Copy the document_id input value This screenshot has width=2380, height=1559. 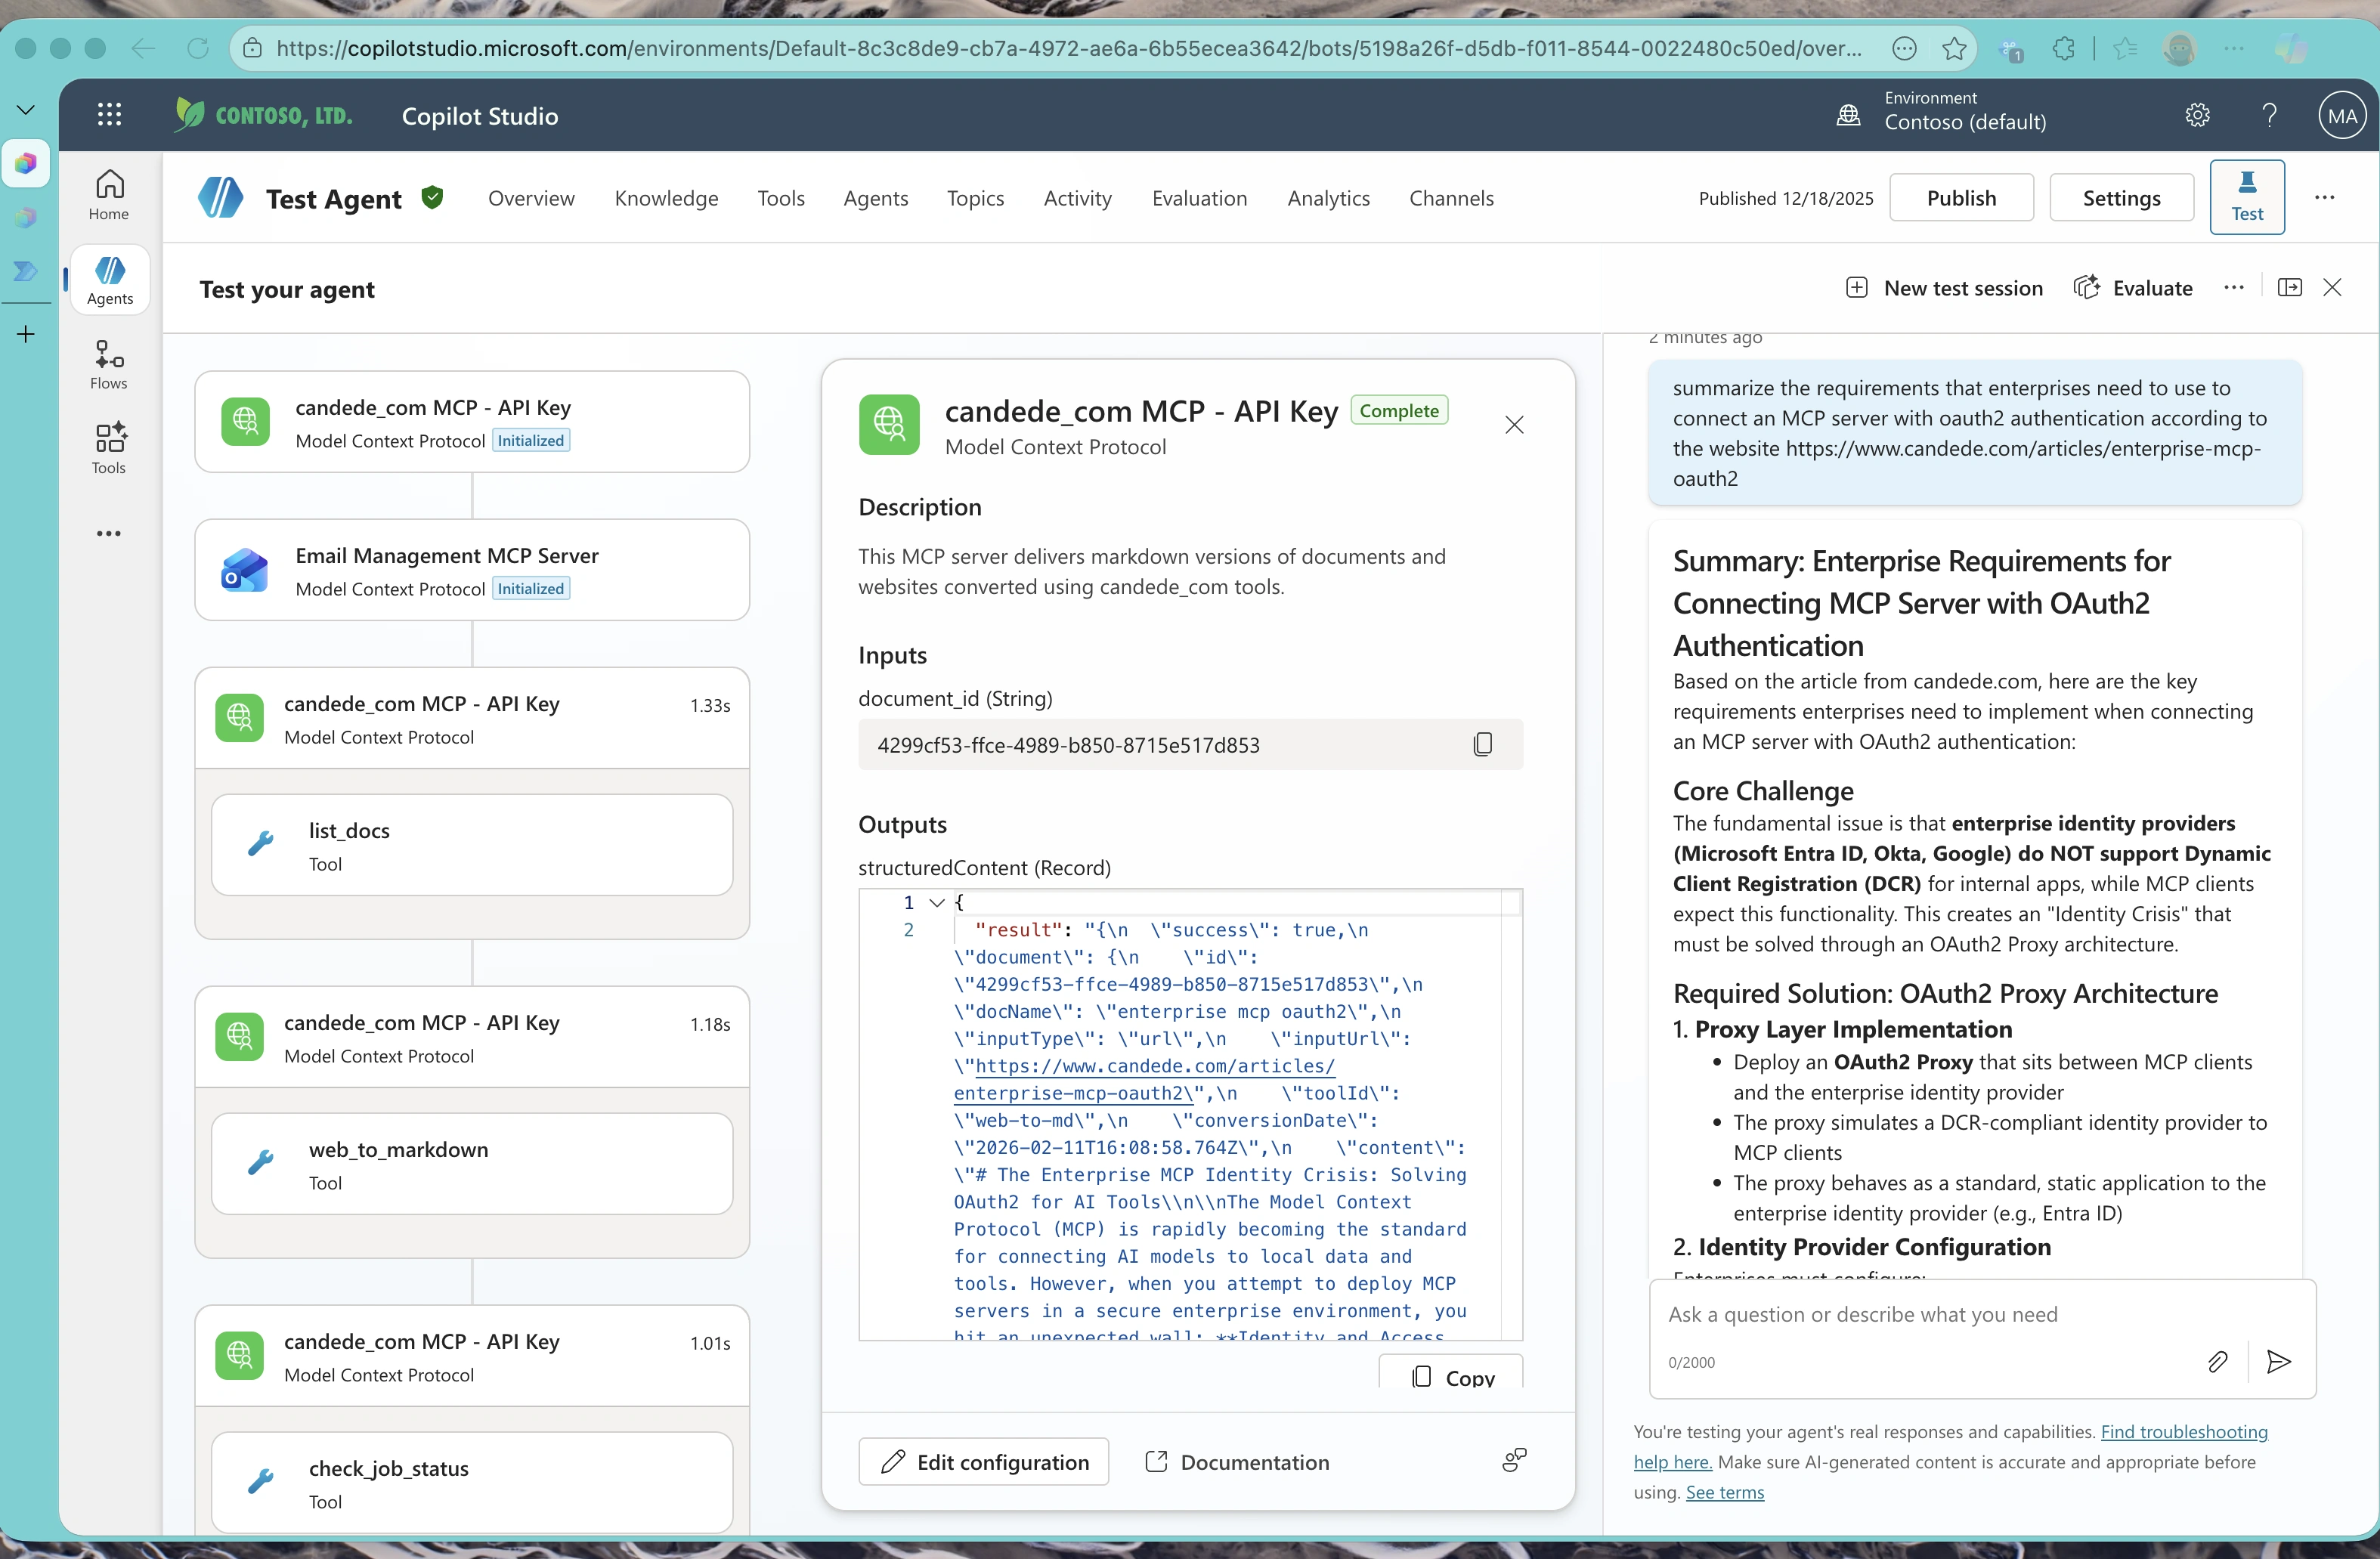coord(1482,745)
